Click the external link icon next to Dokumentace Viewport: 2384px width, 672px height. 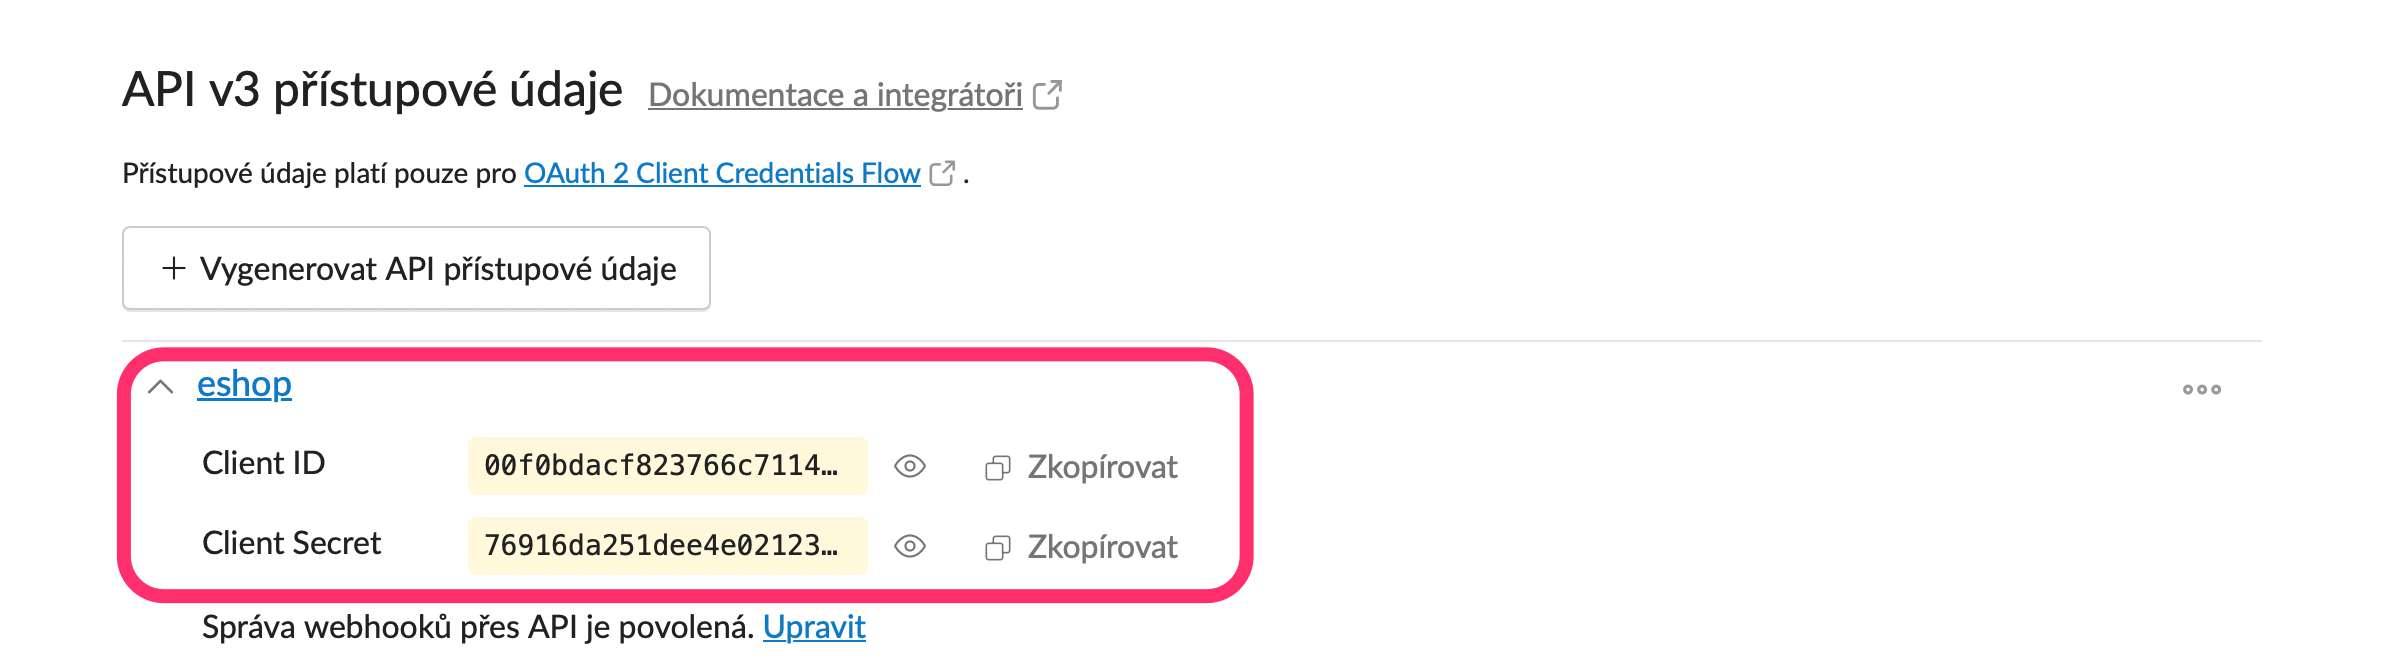point(1047,95)
